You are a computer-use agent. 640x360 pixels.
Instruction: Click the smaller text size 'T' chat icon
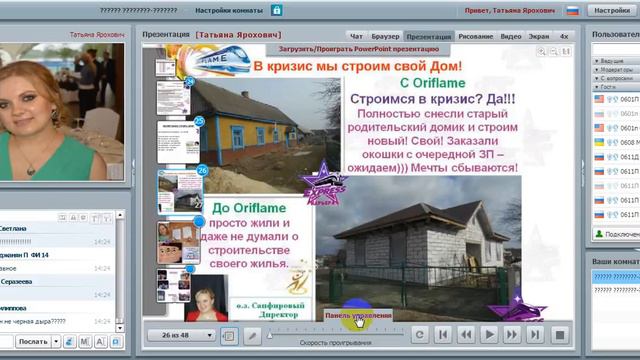coord(107,218)
